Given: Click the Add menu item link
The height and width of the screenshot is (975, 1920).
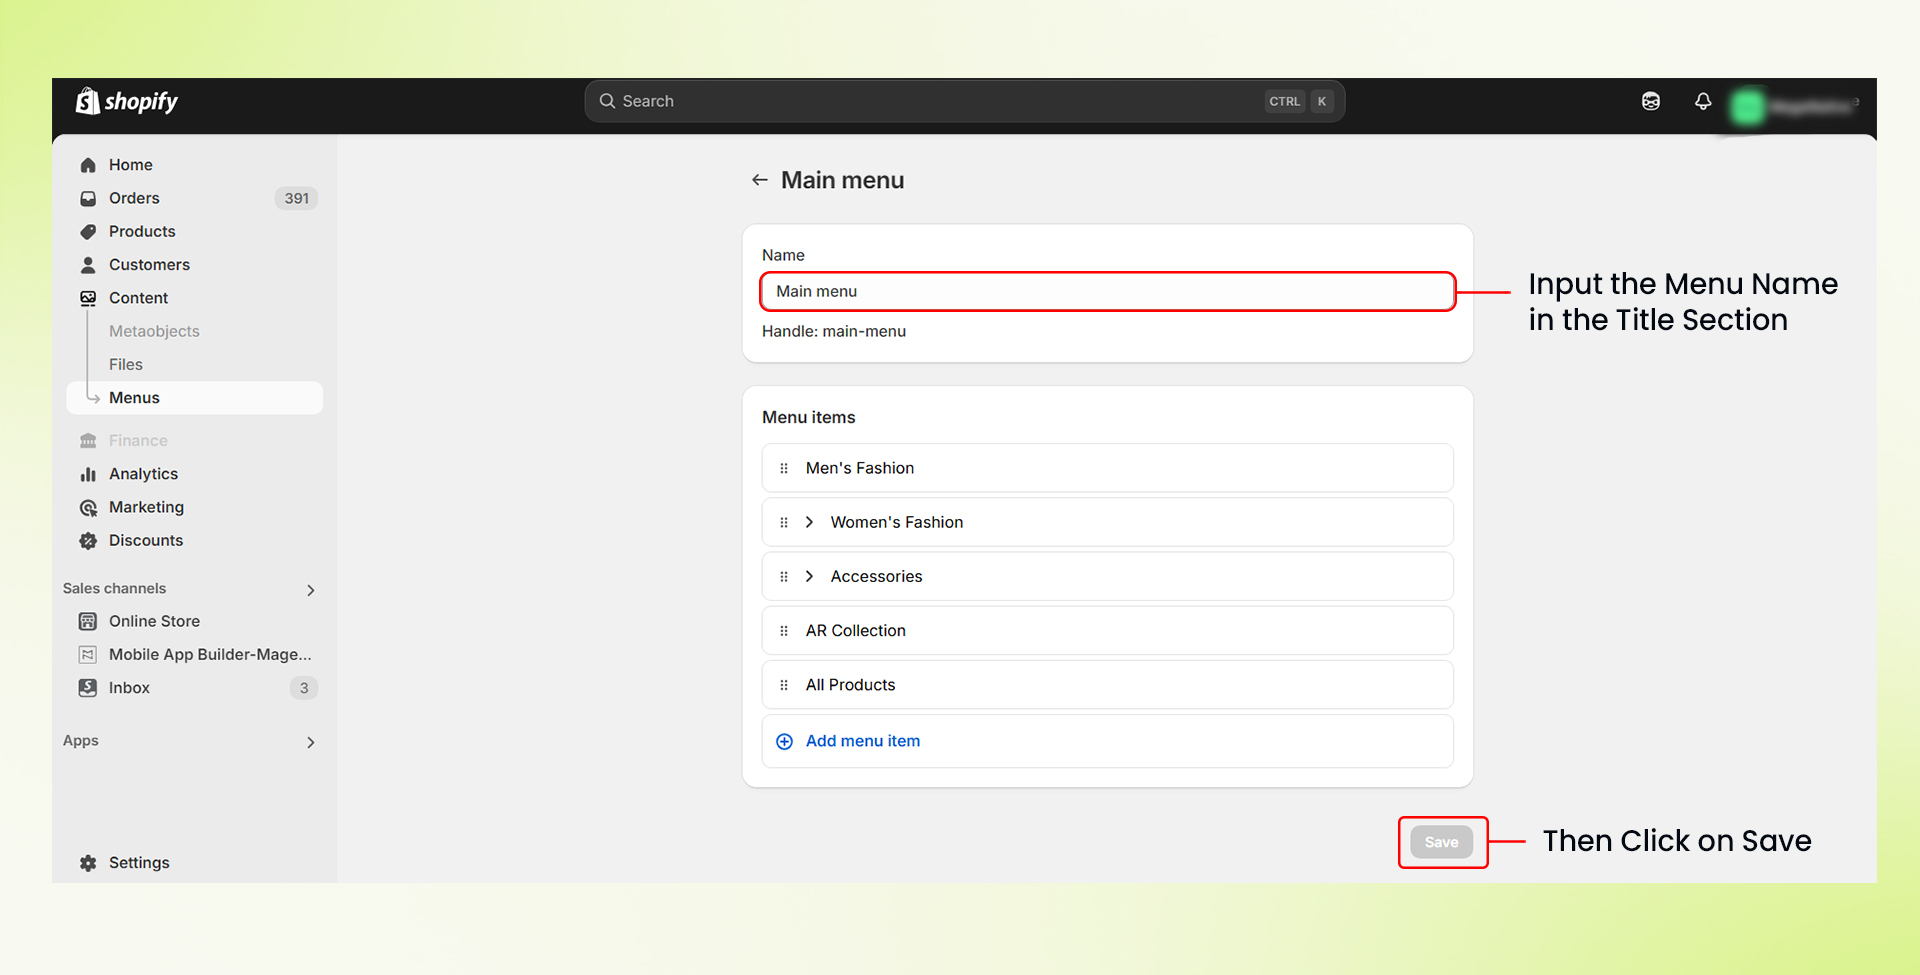Looking at the screenshot, I should pyautogui.click(x=862, y=740).
